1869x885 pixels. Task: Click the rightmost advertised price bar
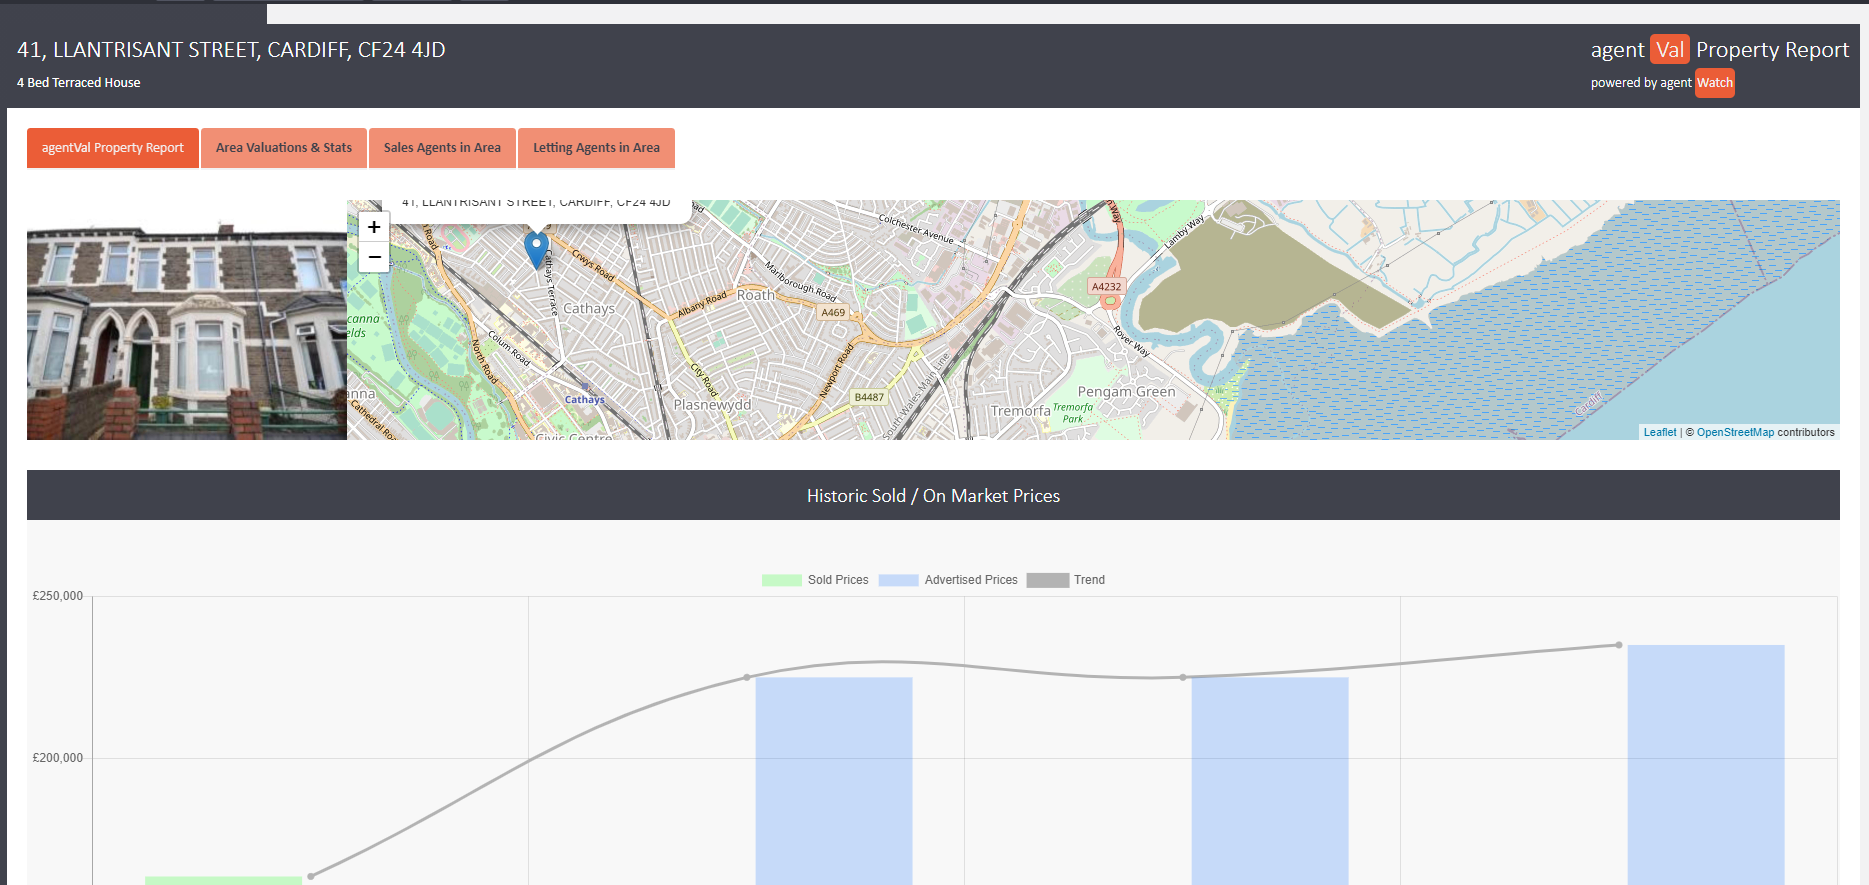[1705, 765]
